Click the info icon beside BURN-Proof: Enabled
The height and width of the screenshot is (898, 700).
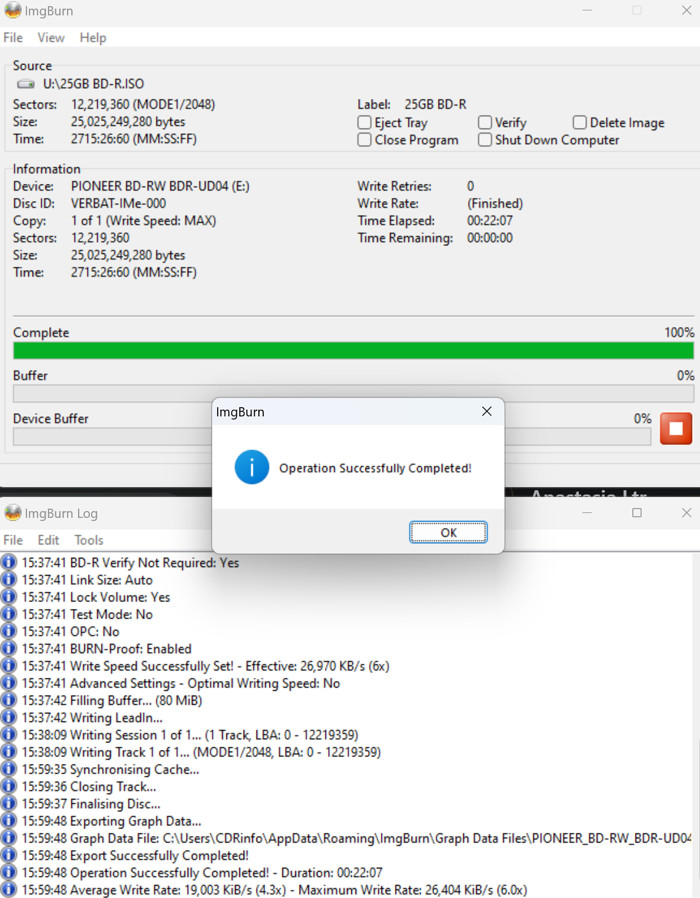click(x=9, y=648)
